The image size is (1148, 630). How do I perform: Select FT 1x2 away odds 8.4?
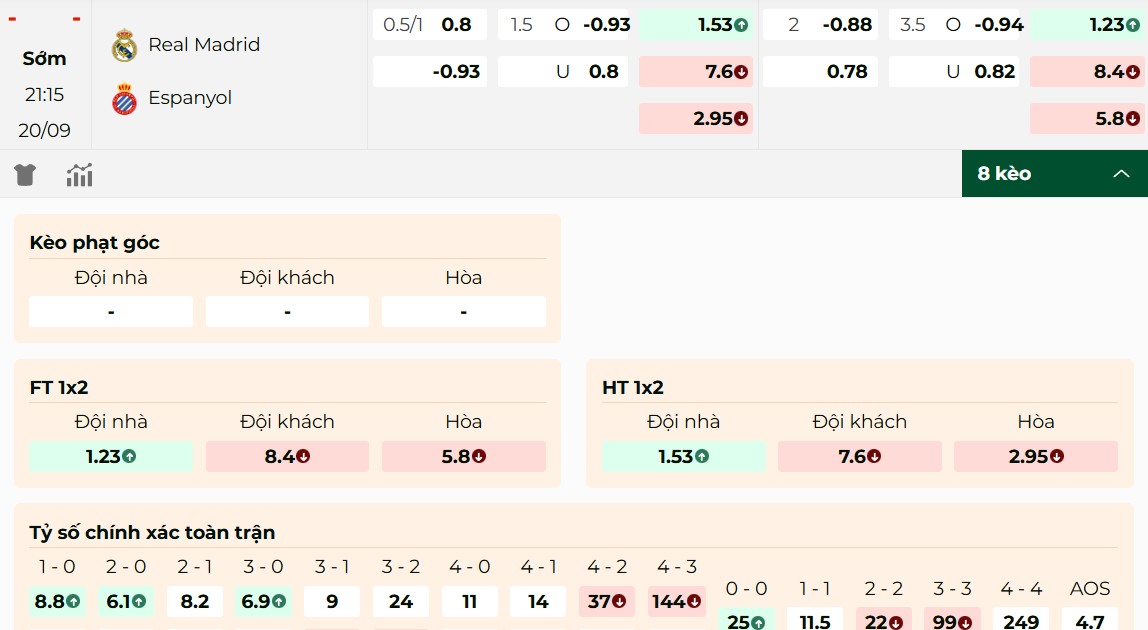click(287, 457)
